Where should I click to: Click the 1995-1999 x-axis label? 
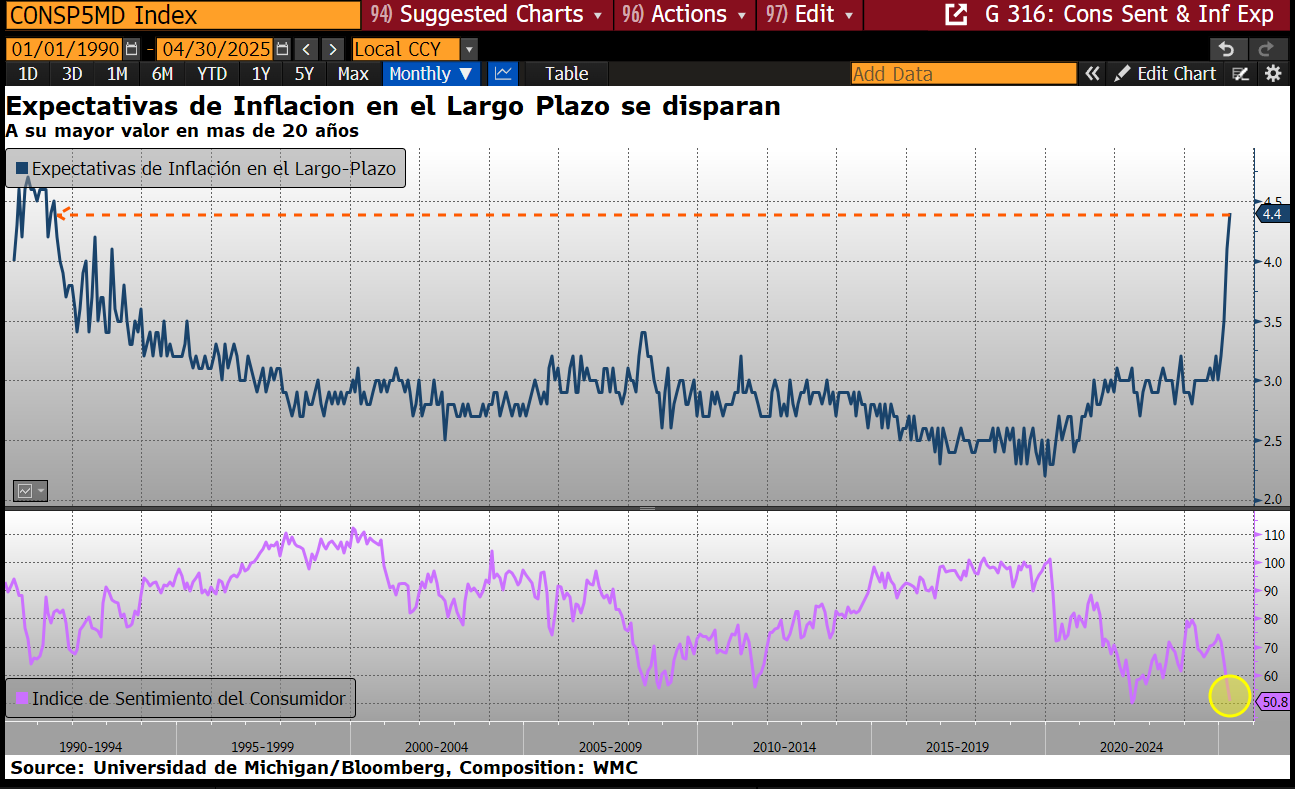(x=263, y=746)
